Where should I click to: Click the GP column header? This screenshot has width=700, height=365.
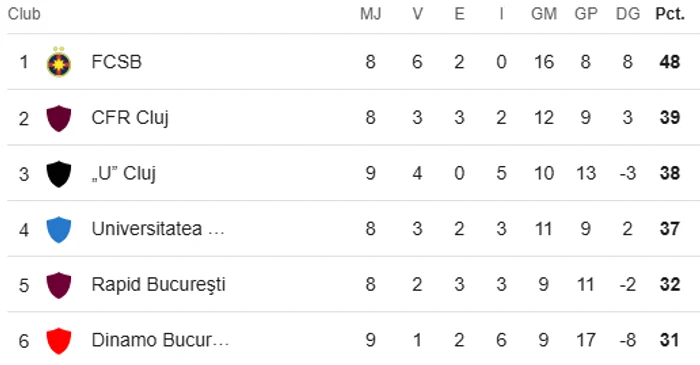(x=586, y=14)
